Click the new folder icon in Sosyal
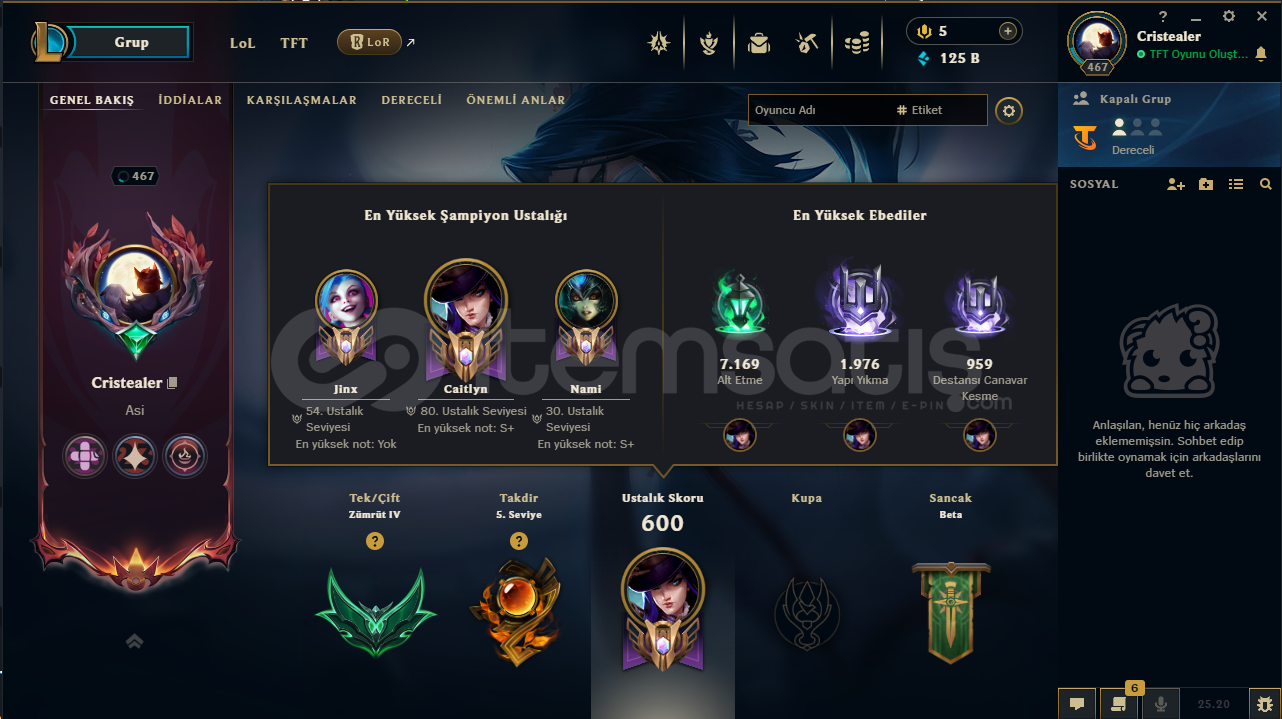This screenshot has width=1282, height=719. (x=1206, y=184)
